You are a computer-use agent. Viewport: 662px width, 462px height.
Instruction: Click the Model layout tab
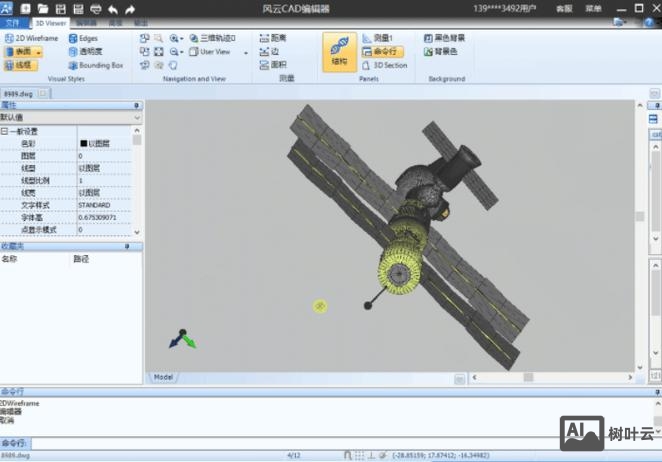[161, 377]
